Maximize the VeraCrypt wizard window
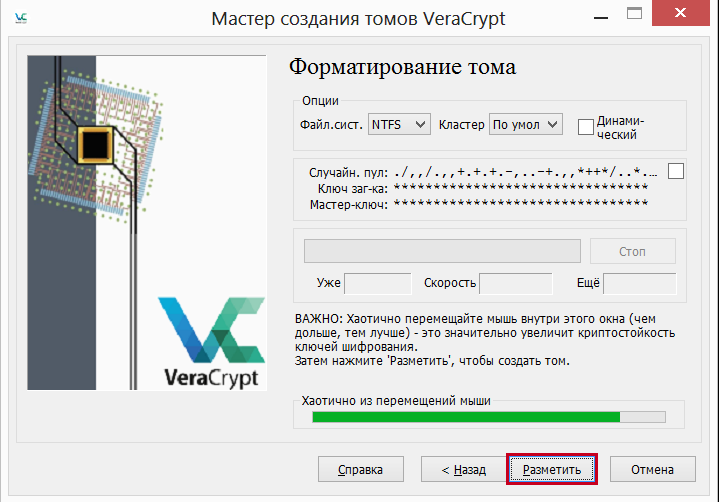The width and height of the screenshot is (719, 502). 634,13
